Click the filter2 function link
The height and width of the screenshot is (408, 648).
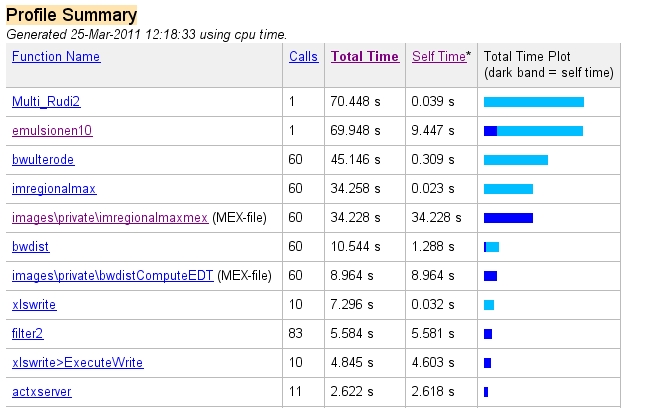point(28,334)
